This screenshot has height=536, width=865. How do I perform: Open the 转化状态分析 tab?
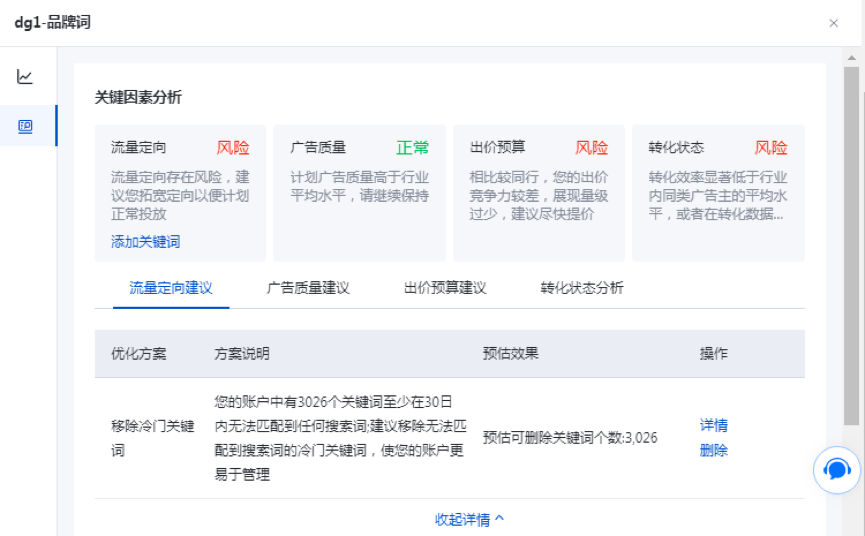click(x=582, y=288)
